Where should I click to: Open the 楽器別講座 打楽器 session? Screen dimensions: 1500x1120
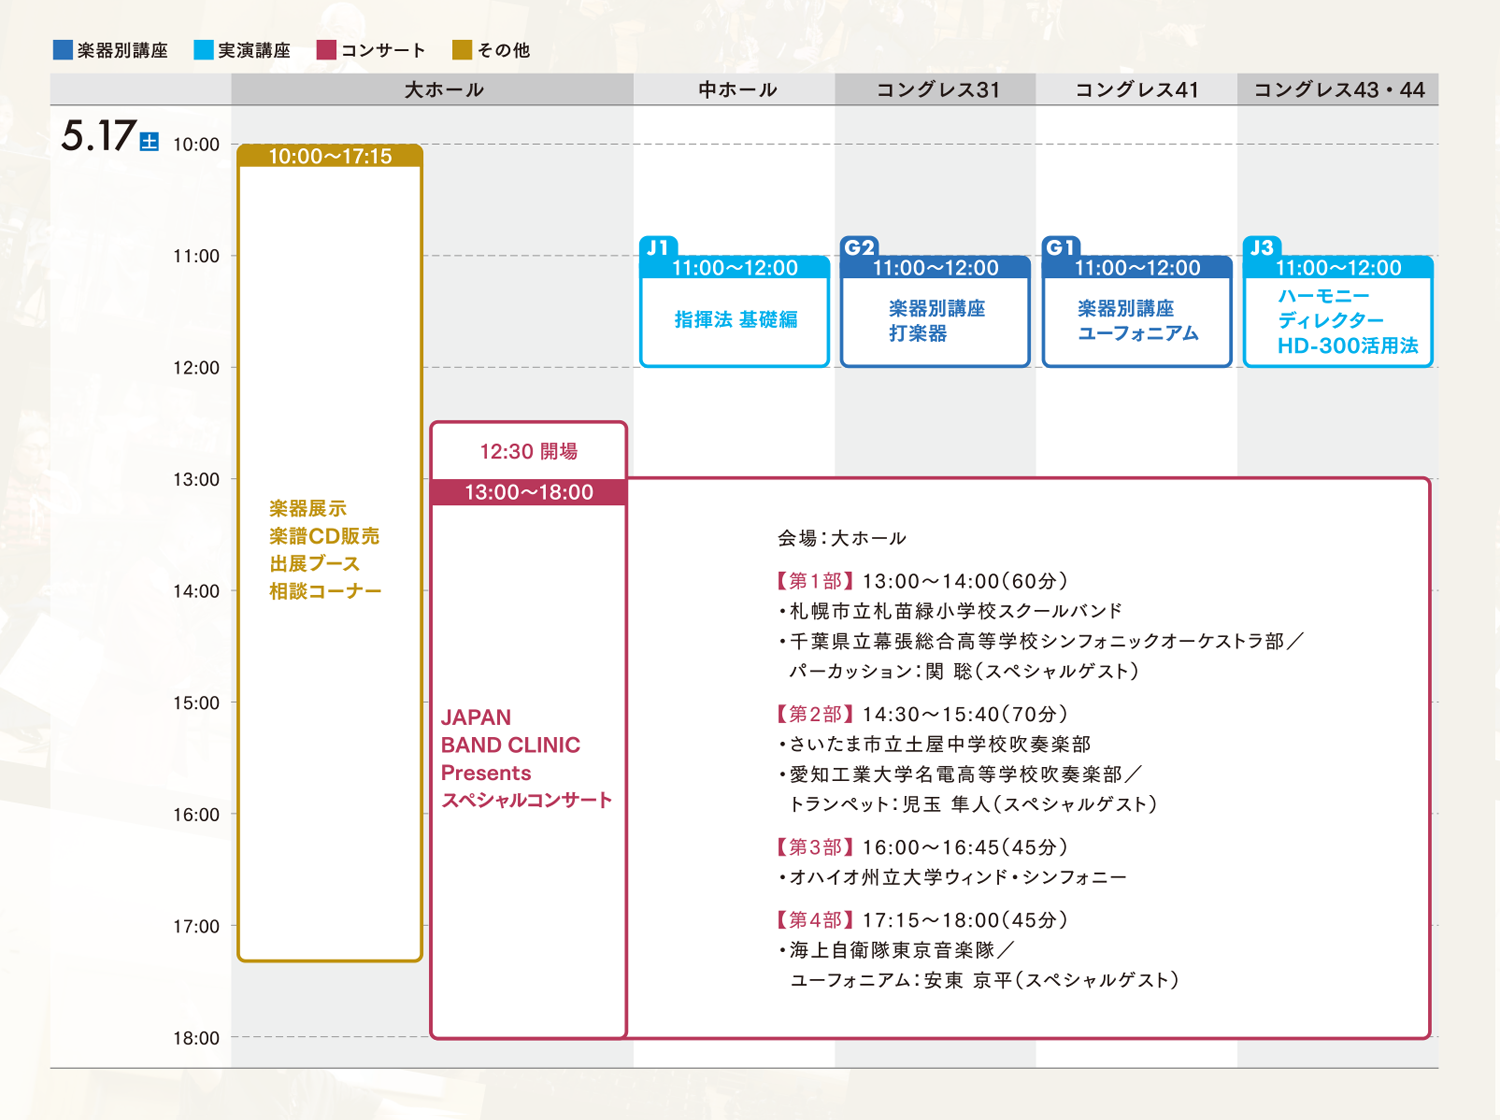[x=936, y=321]
